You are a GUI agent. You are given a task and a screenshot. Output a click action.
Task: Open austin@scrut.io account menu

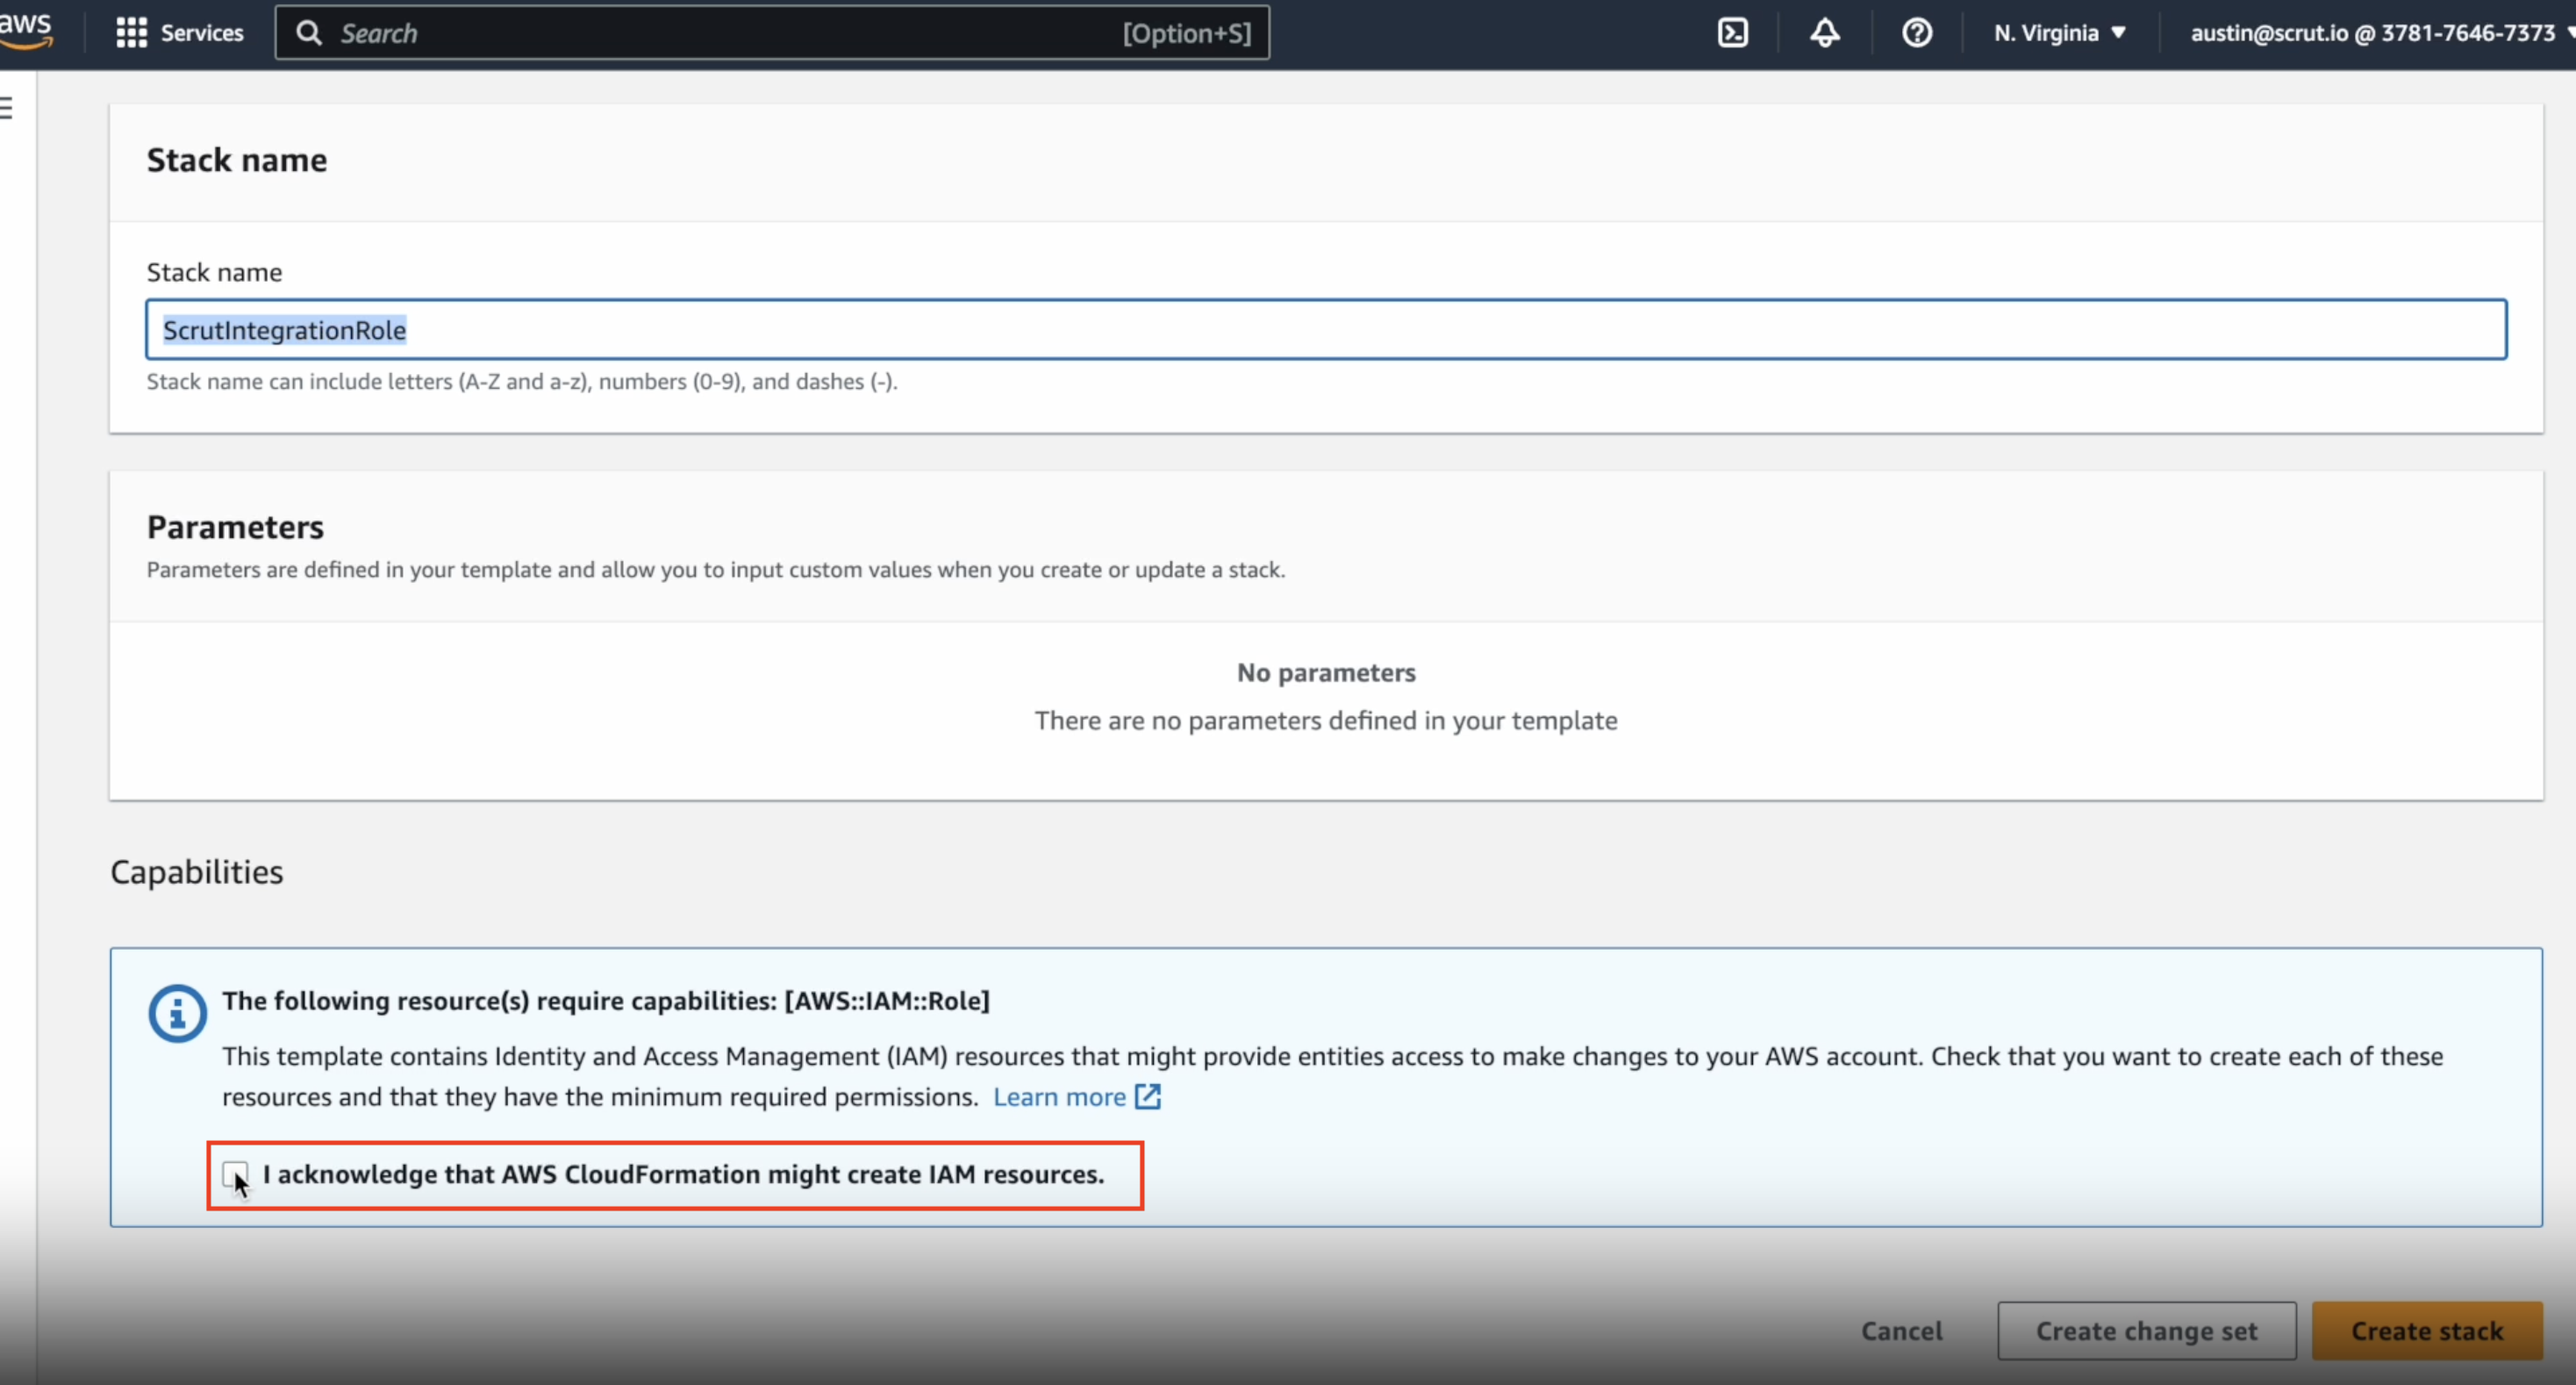(2381, 33)
